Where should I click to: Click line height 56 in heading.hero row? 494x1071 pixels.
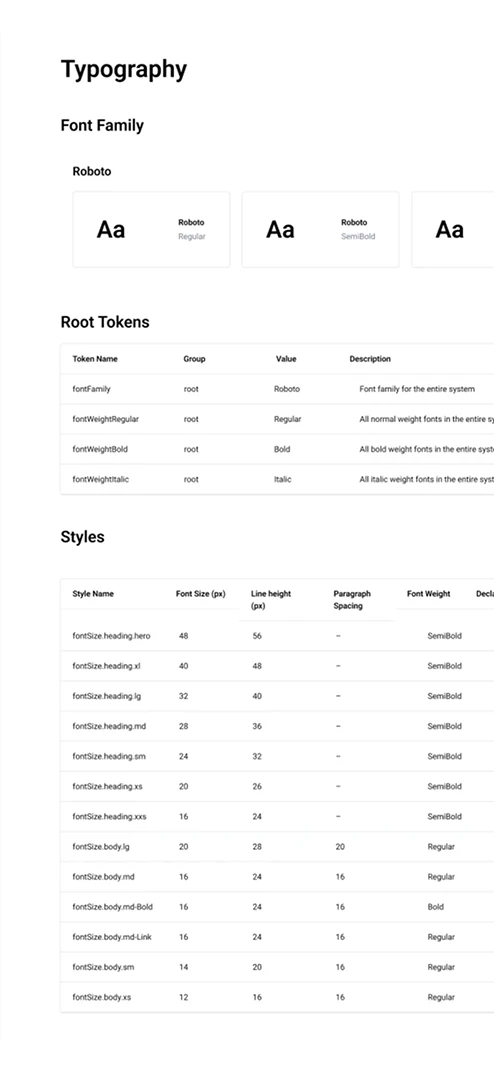tap(257, 636)
